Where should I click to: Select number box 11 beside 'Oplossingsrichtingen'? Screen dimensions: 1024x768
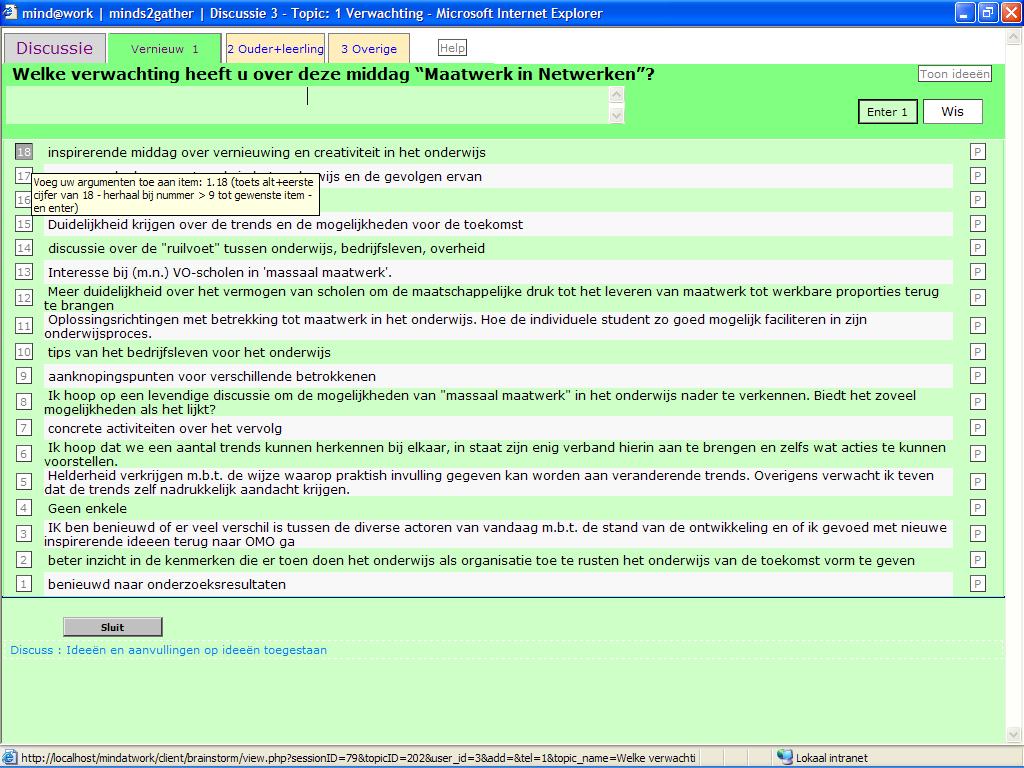[24, 326]
